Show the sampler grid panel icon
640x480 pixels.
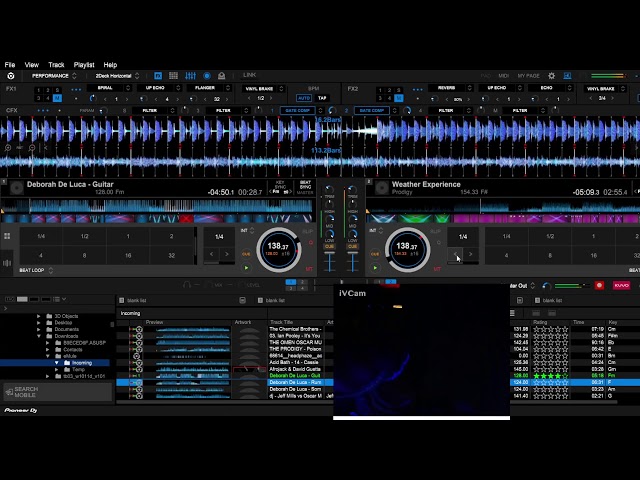pyautogui.click(x=173, y=76)
